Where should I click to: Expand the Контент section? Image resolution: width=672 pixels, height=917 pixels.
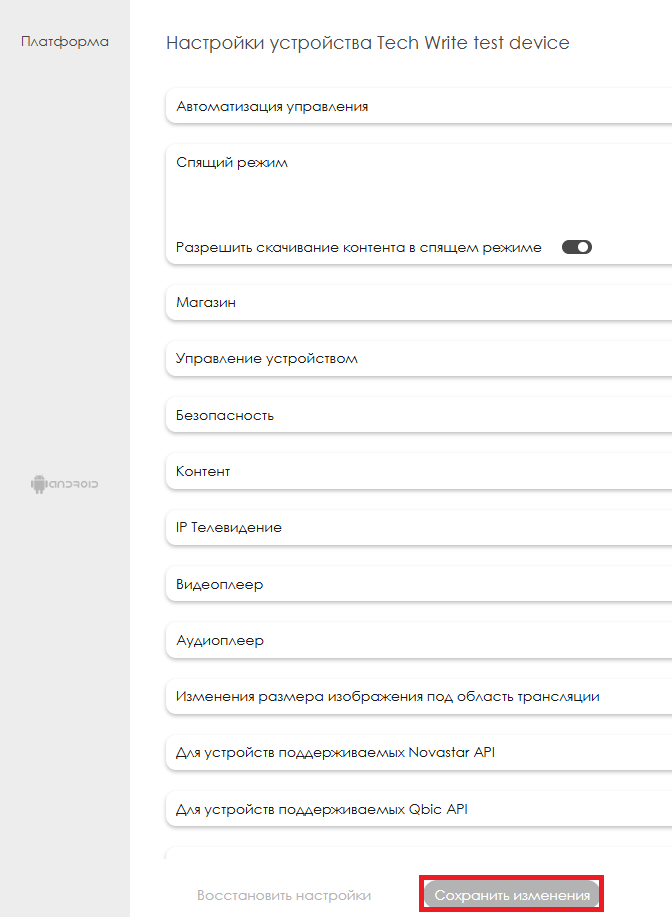[203, 471]
